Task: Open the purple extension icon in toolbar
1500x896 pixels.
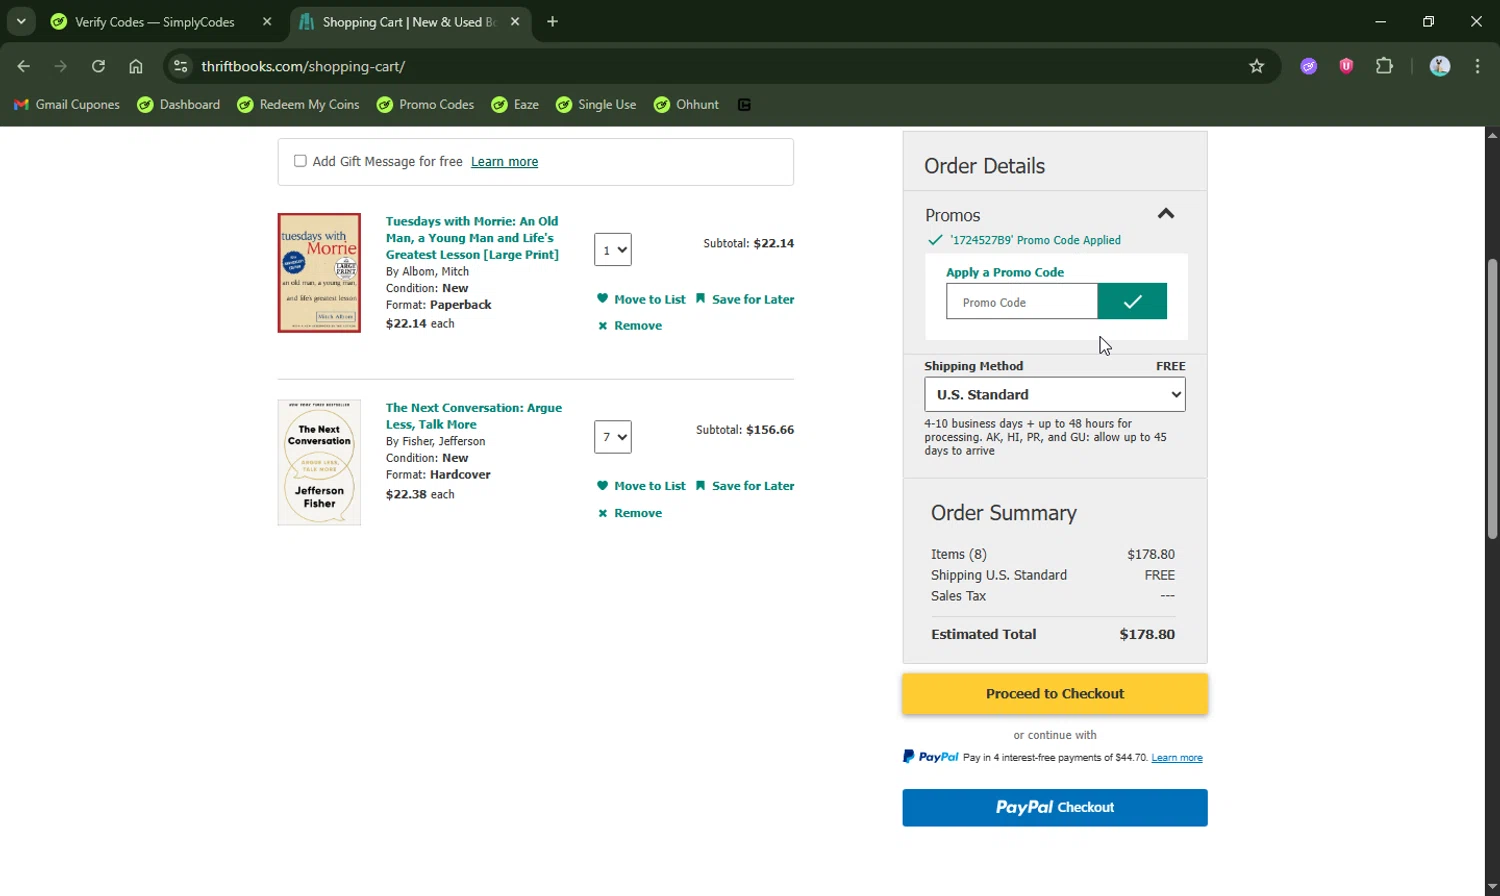Action: (1309, 66)
